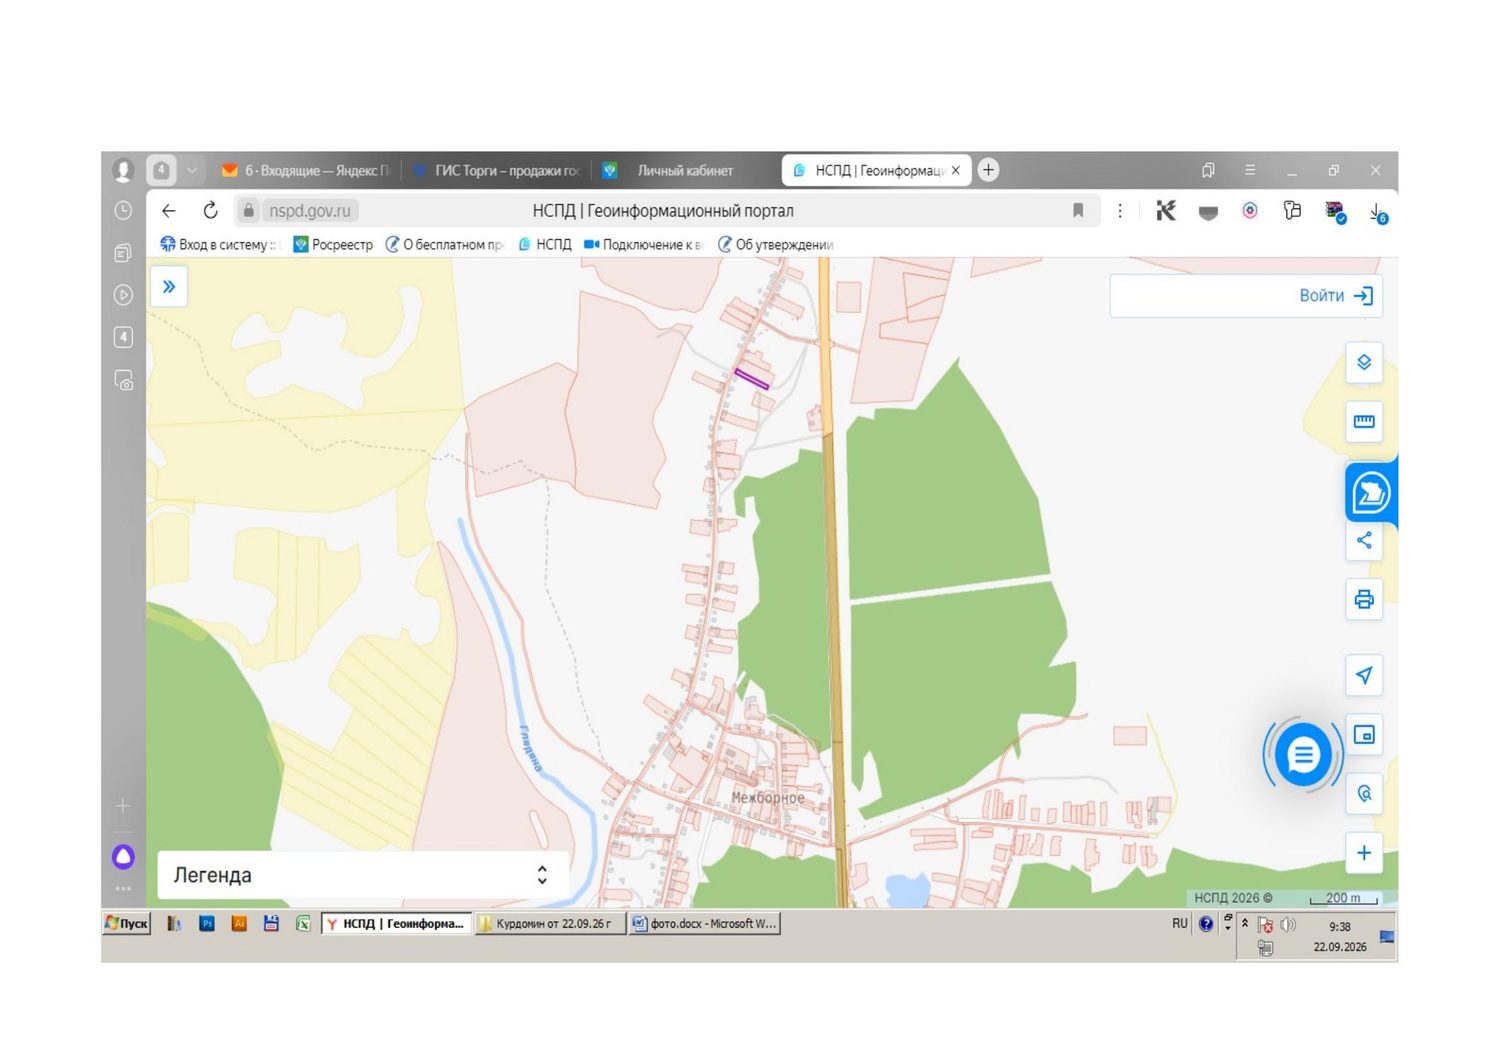Select the ruler measurement tool
This screenshot has height=1061, width=1500.
1364,421
